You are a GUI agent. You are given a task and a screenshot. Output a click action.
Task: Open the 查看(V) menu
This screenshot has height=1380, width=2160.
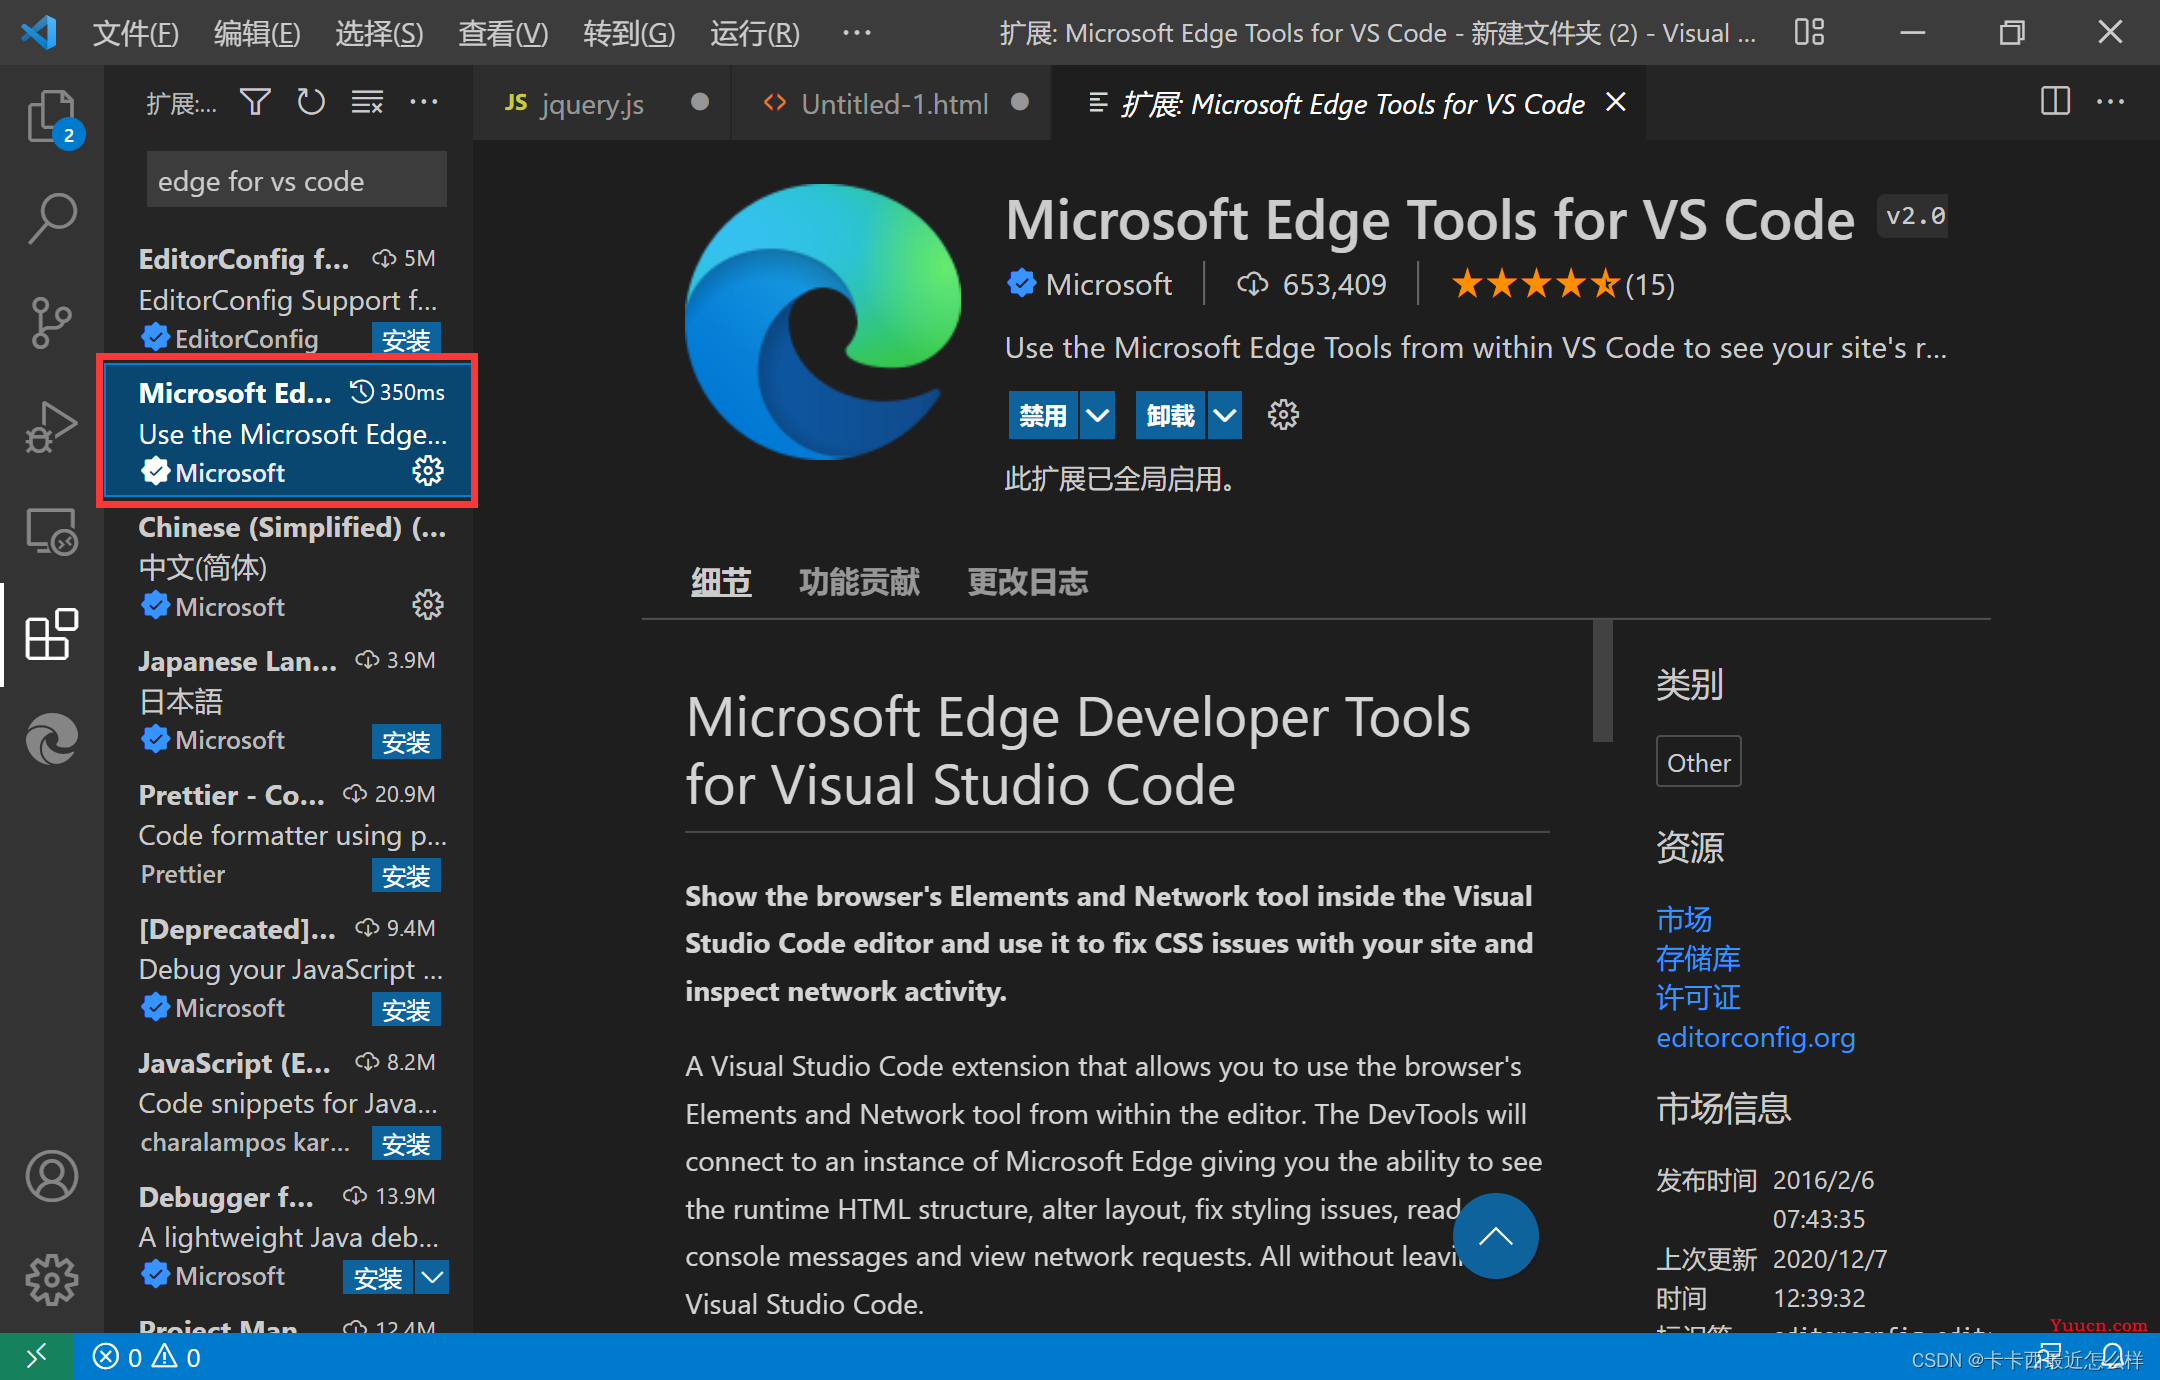(503, 34)
